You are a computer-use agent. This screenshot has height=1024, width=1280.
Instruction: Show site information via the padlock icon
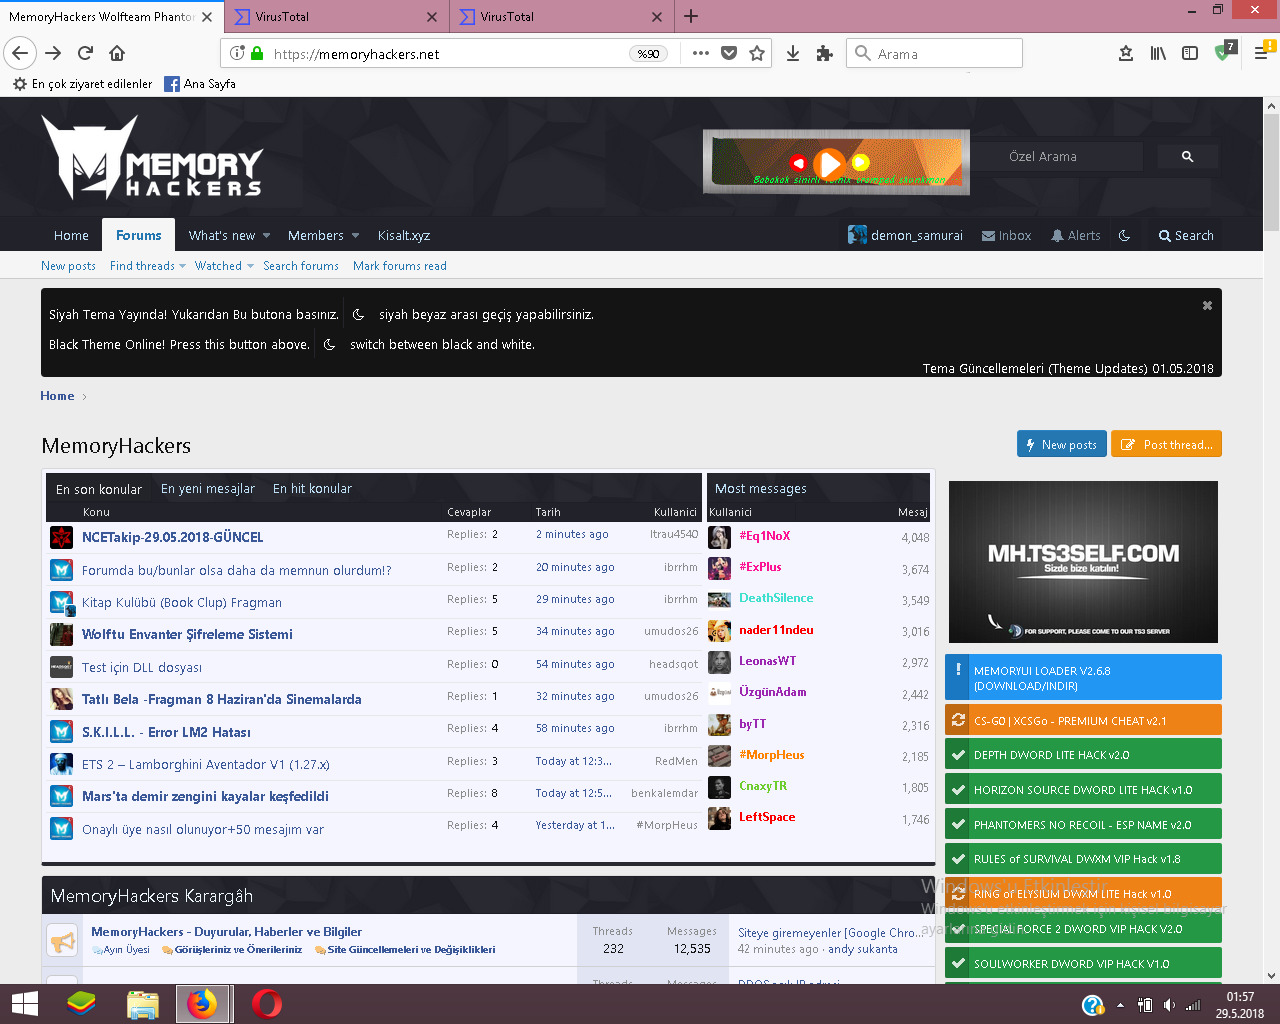257,54
